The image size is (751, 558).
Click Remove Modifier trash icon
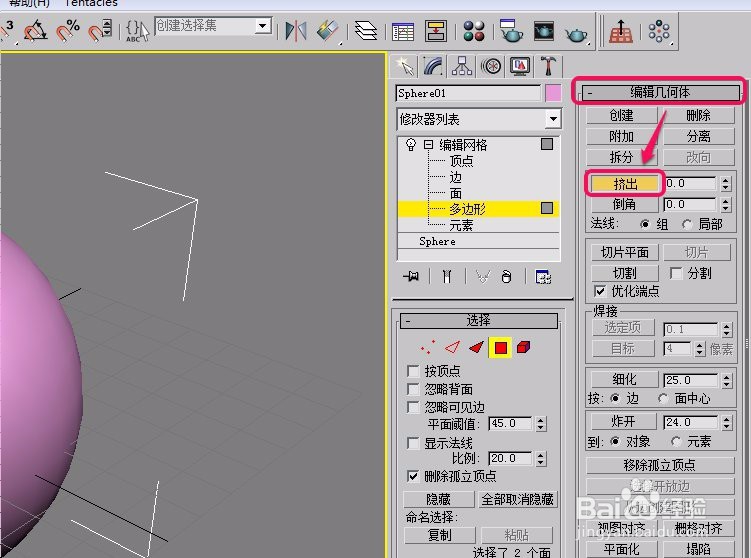[x=506, y=276]
